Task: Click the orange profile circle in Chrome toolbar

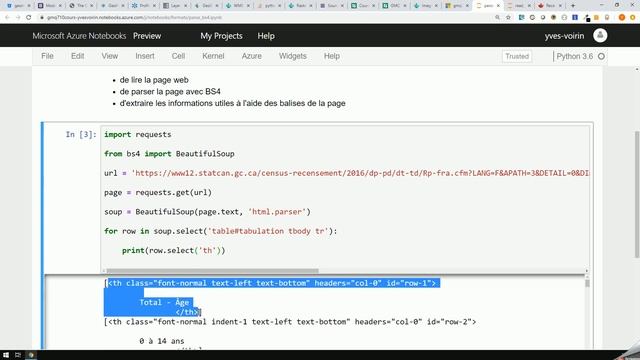Action: click(x=622, y=18)
